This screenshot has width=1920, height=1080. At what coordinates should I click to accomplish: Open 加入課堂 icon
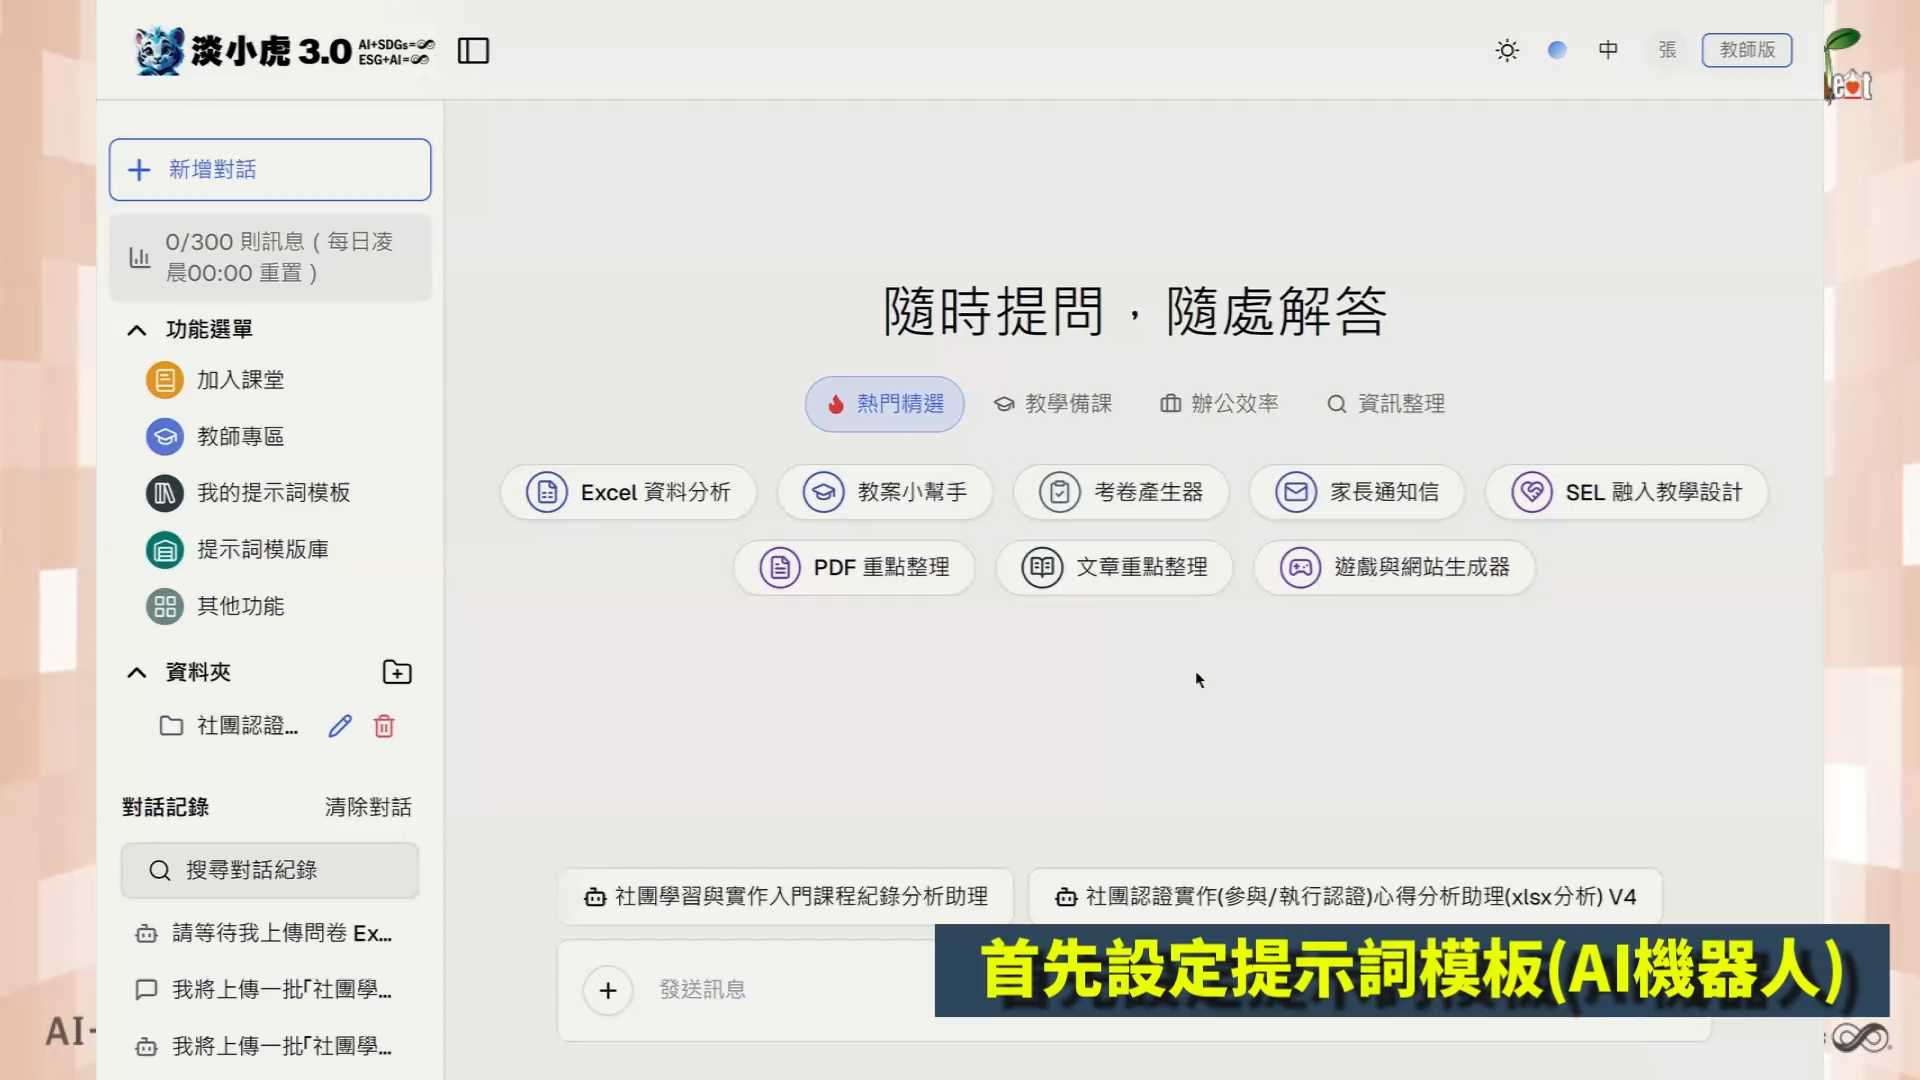click(165, 380)
